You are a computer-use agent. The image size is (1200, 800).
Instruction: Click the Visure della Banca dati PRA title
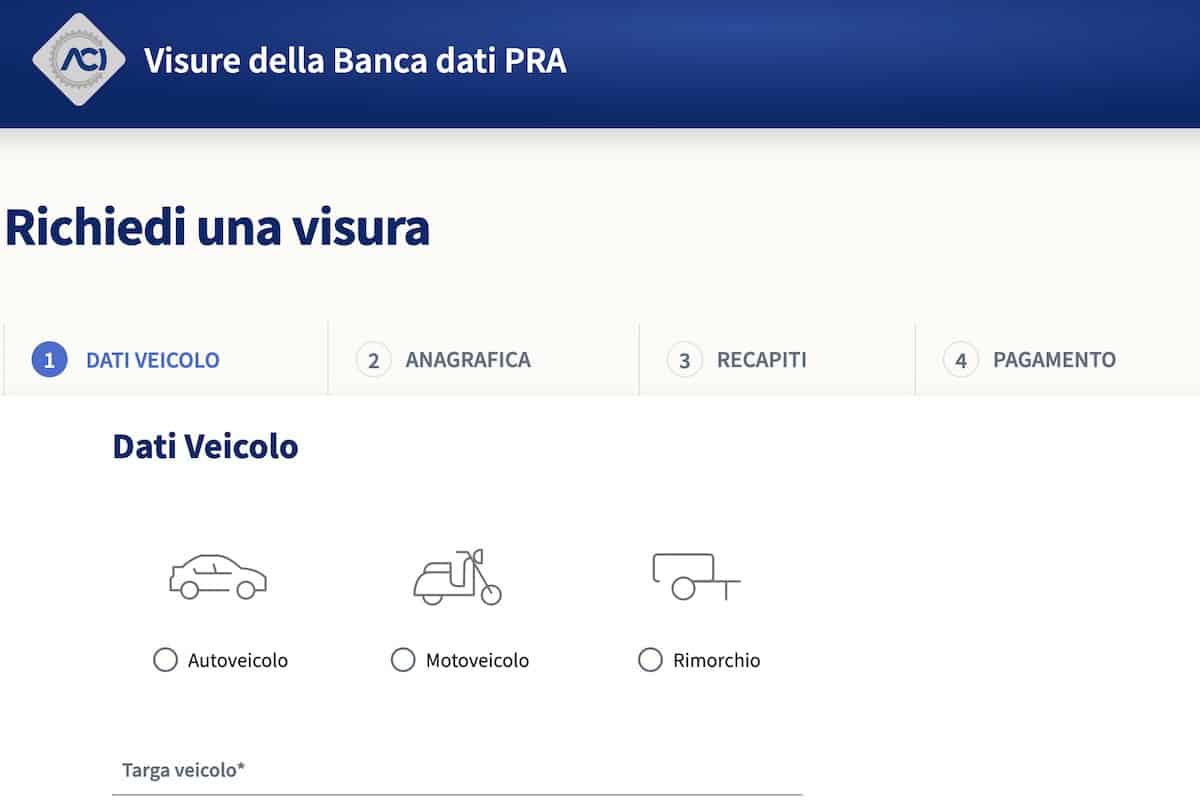(355, 60)
